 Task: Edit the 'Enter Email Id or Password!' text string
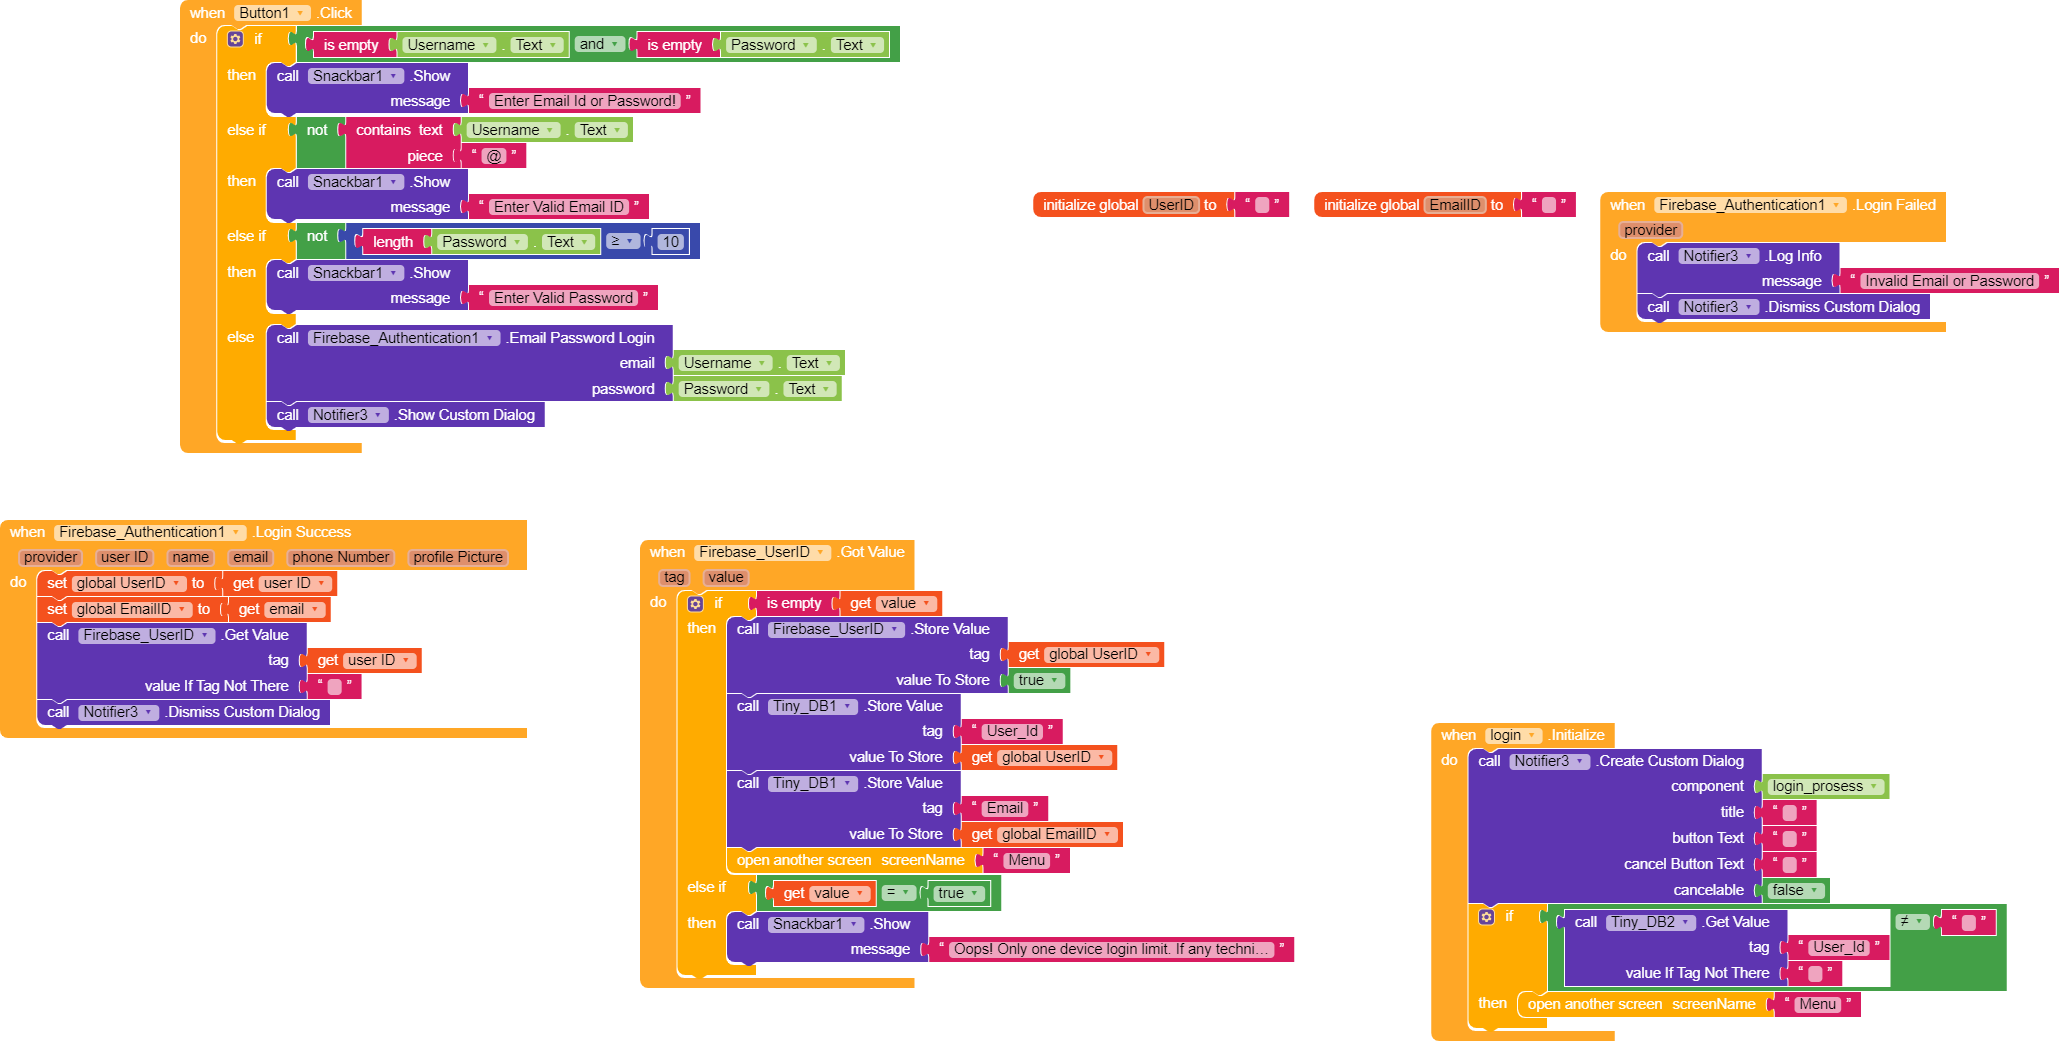point(585,101)
